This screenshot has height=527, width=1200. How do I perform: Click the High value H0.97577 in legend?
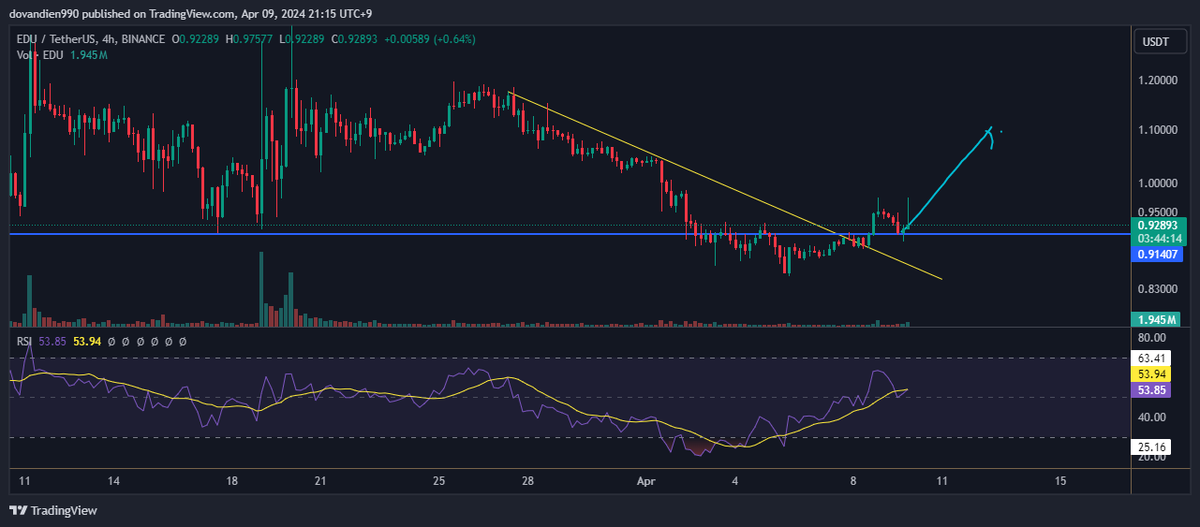point(251,39)
